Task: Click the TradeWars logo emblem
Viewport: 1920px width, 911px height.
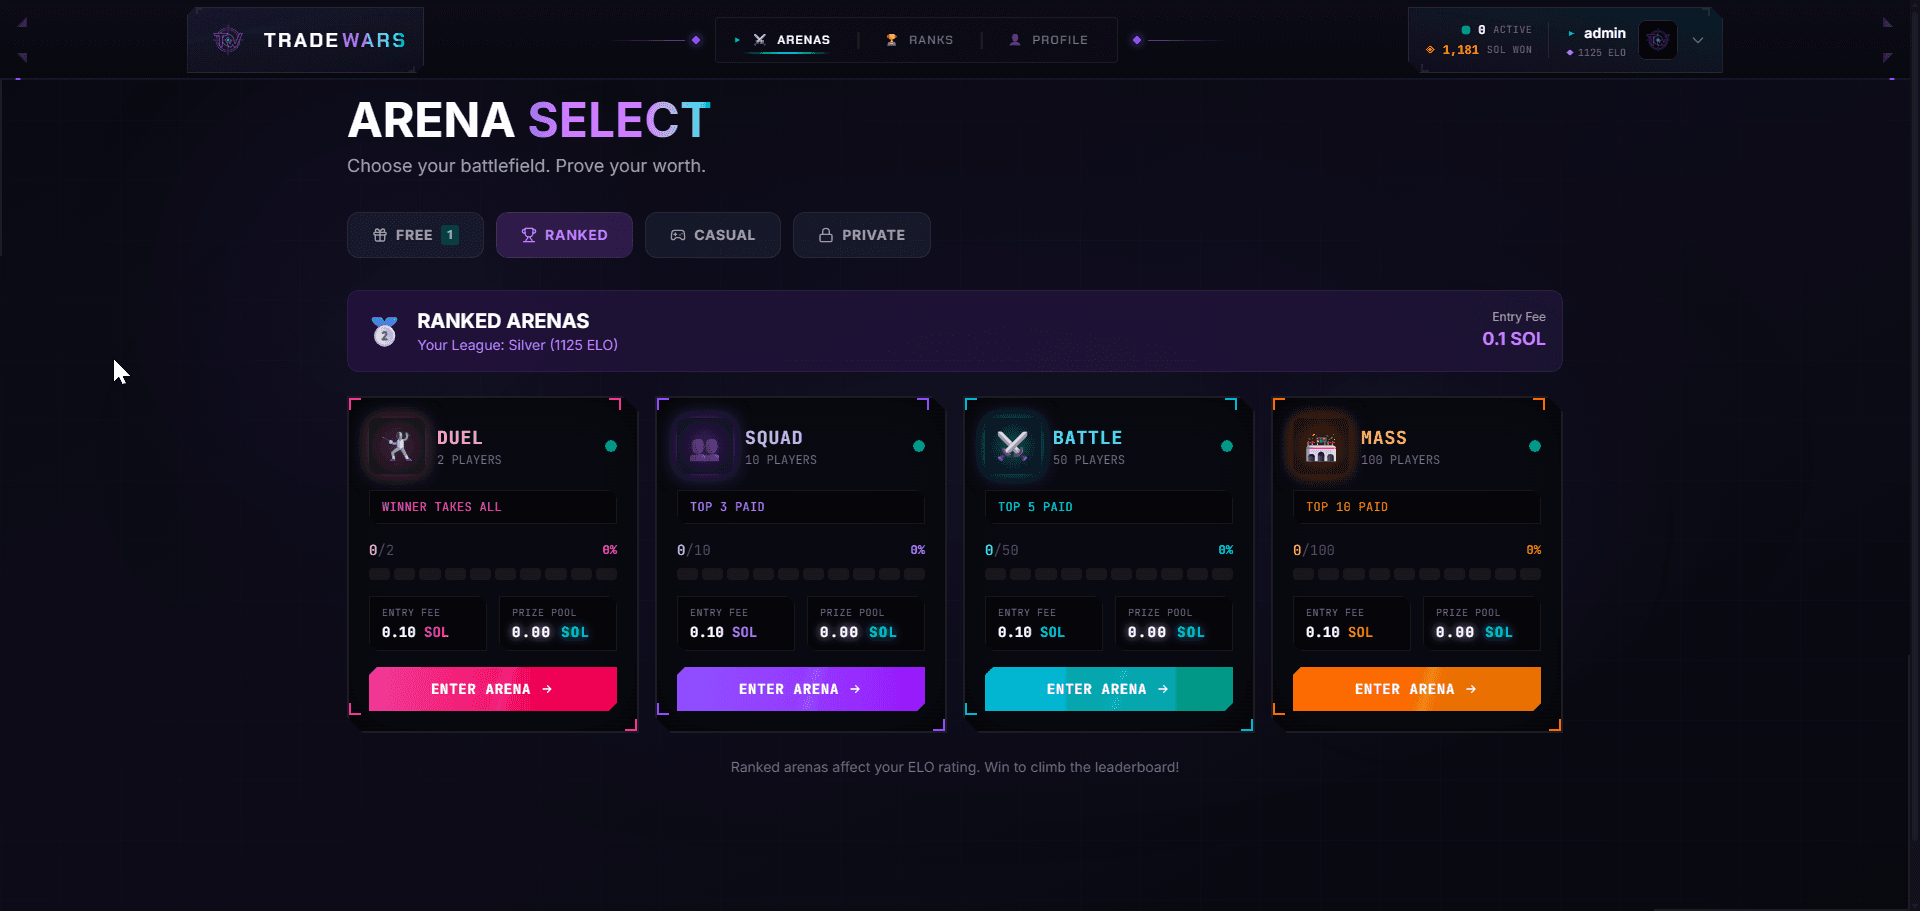Action: [x=228, y=40]
